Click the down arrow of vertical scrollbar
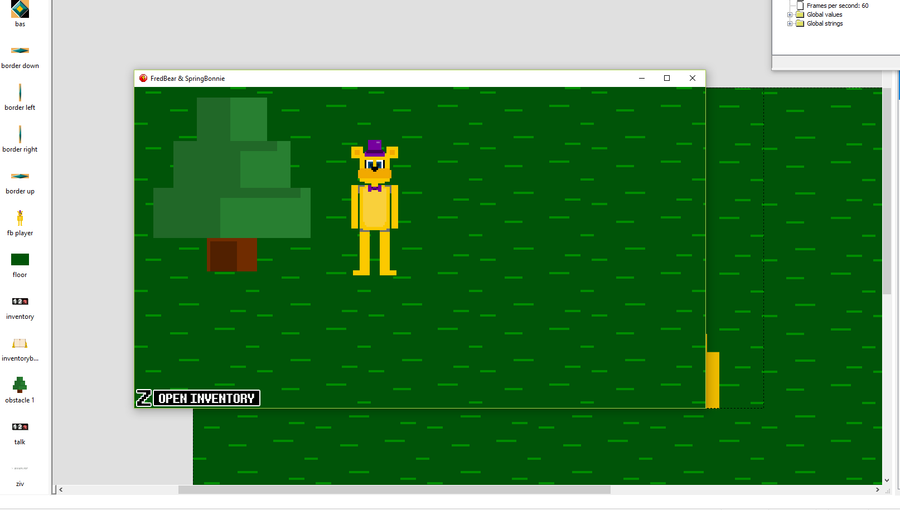 coord(887,480)
